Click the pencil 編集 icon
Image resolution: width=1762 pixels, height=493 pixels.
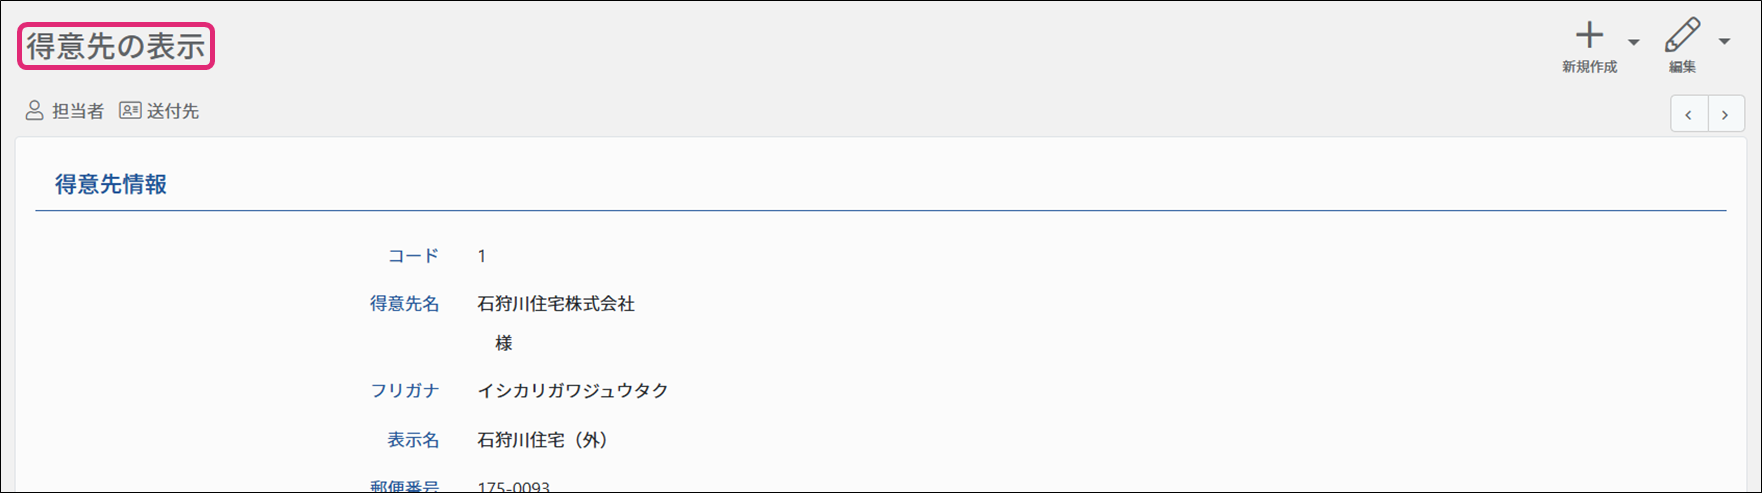tap(1682, 36)
